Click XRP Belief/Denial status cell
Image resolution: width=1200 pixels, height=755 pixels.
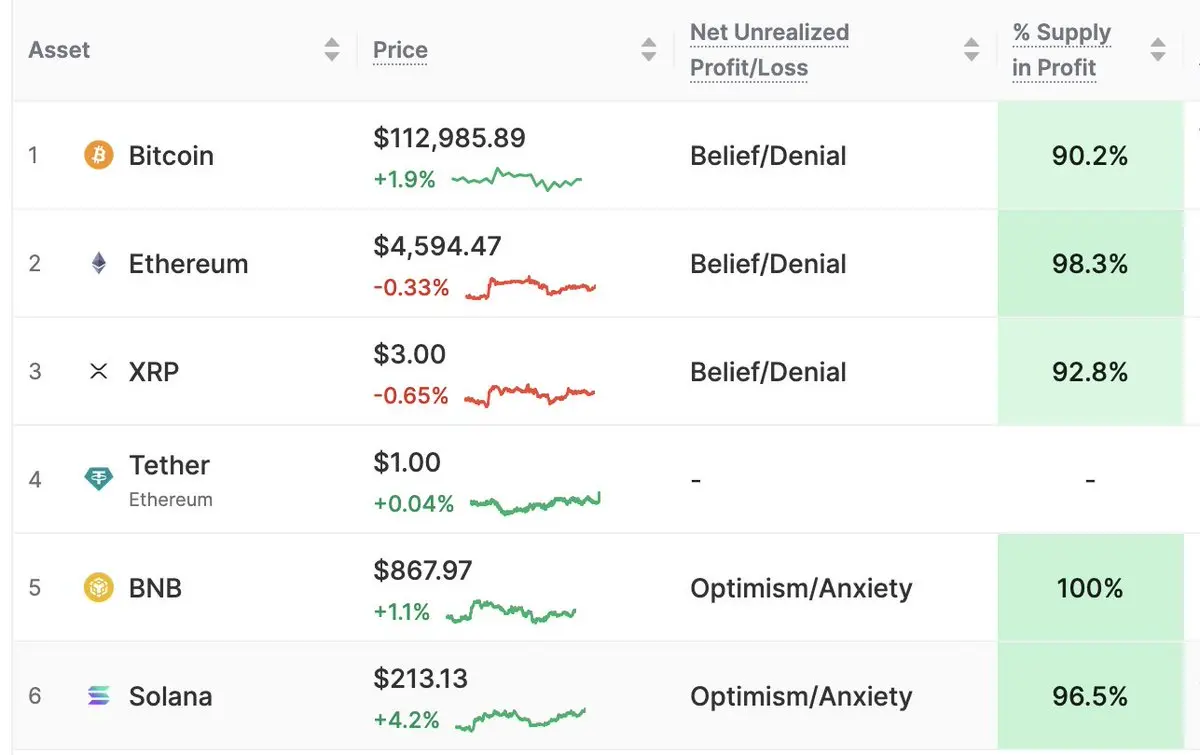point(768,372)
